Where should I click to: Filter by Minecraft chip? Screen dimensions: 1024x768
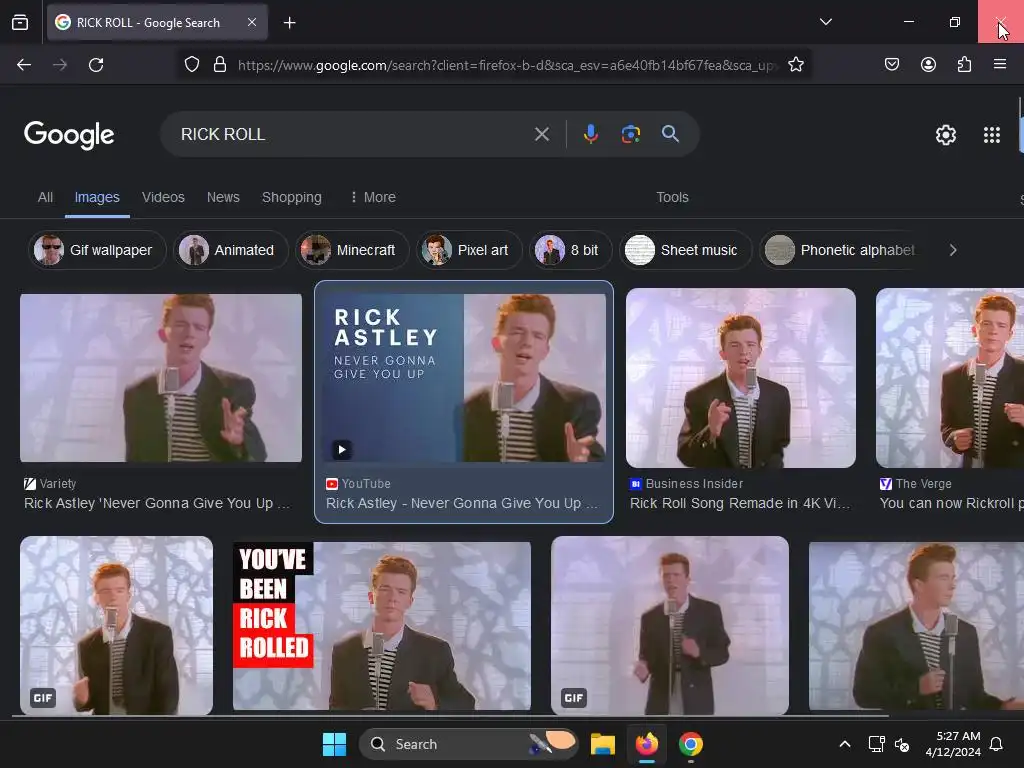coord(351,250)
